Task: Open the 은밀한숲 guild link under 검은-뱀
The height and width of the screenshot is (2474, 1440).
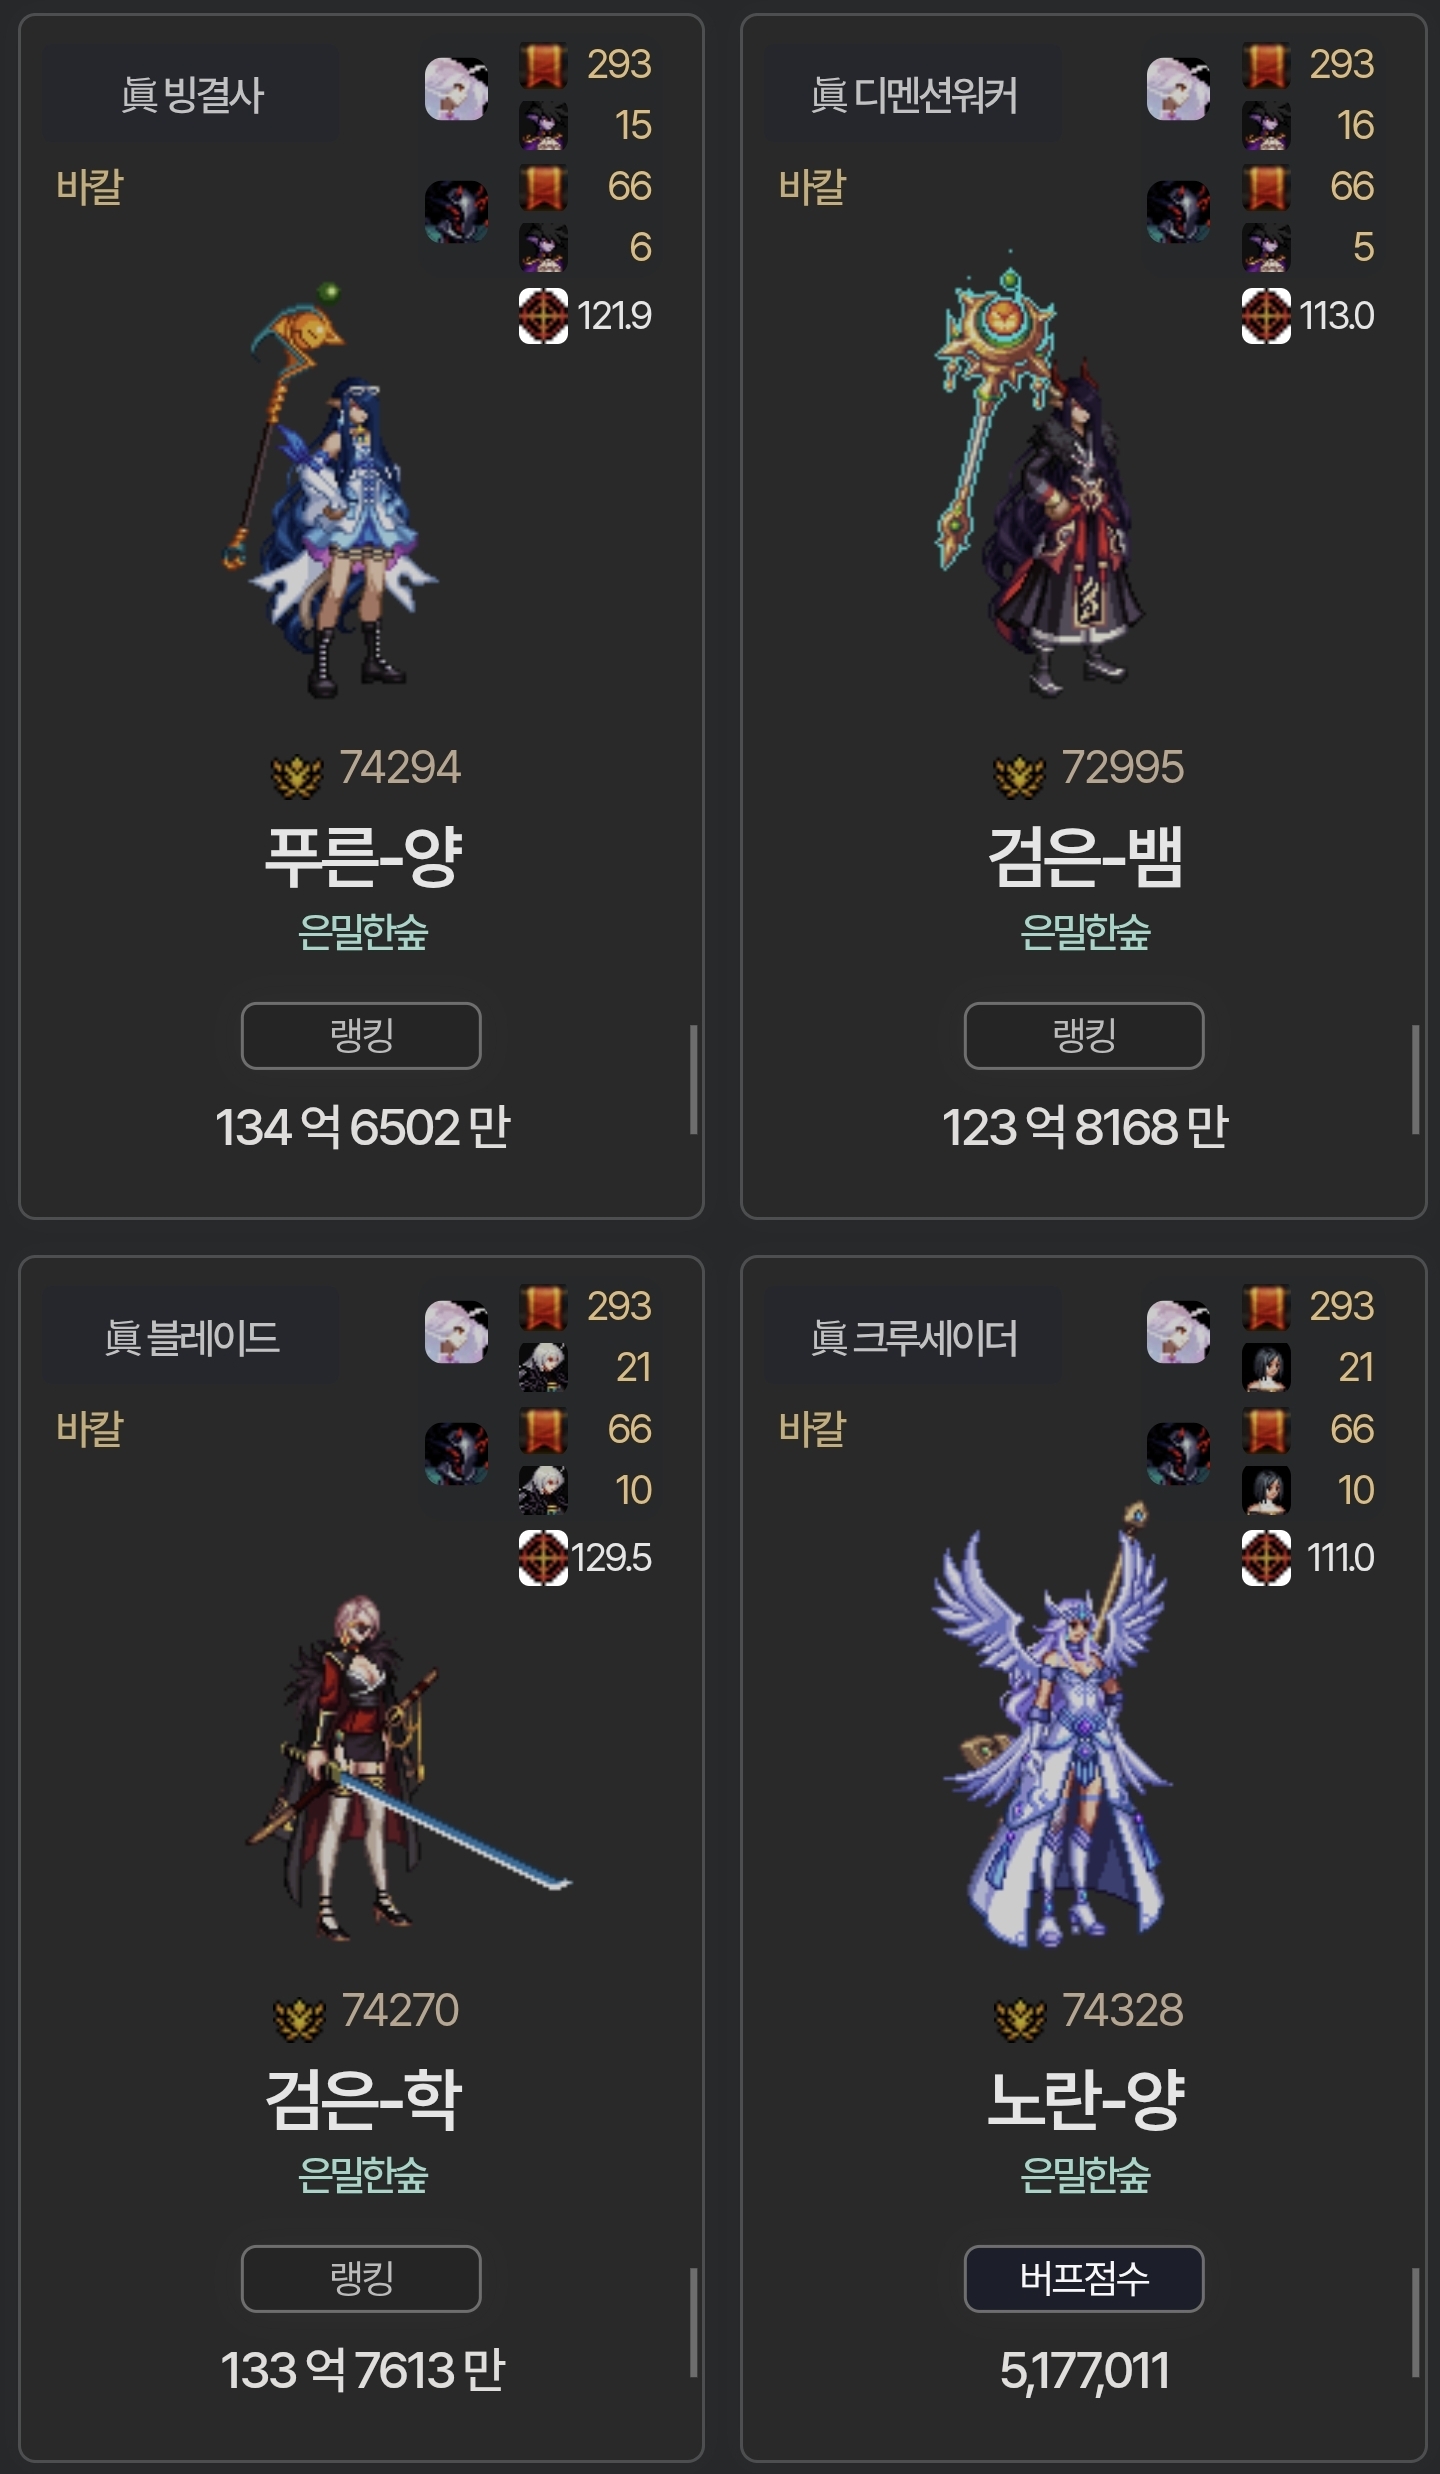Action: (1085, 932)
